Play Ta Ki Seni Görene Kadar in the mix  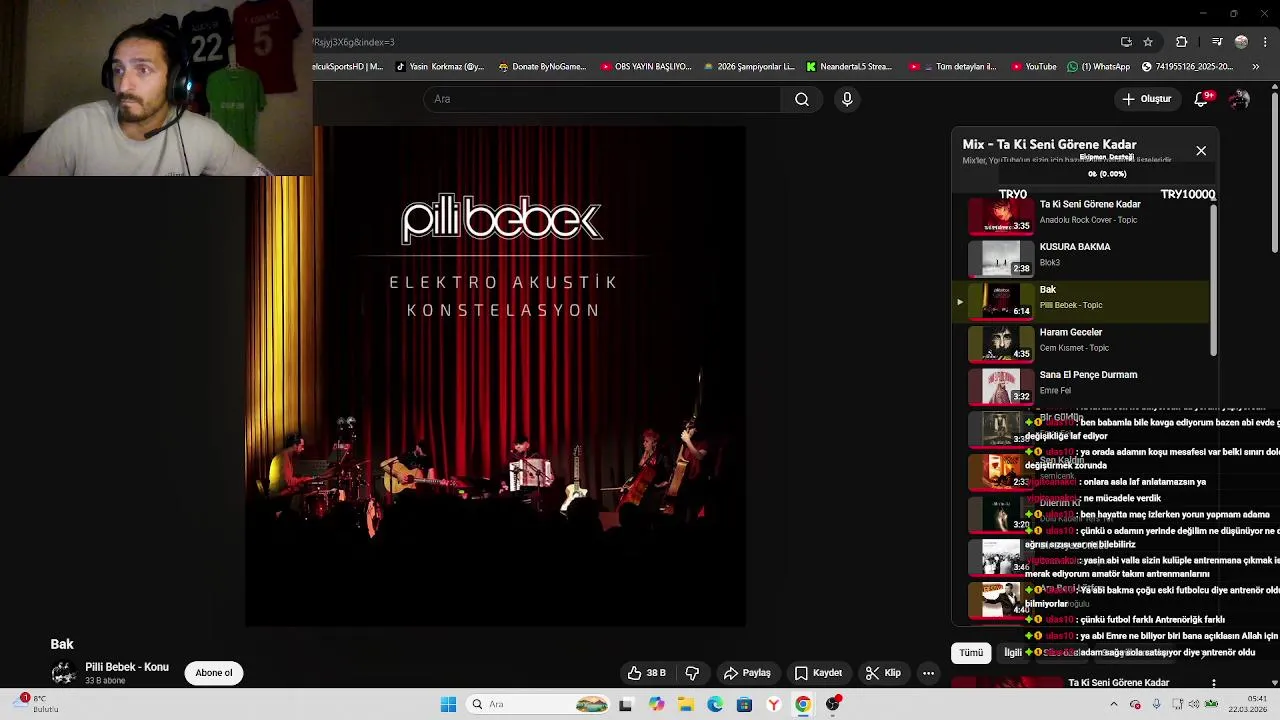click(x=1082, y=214)
